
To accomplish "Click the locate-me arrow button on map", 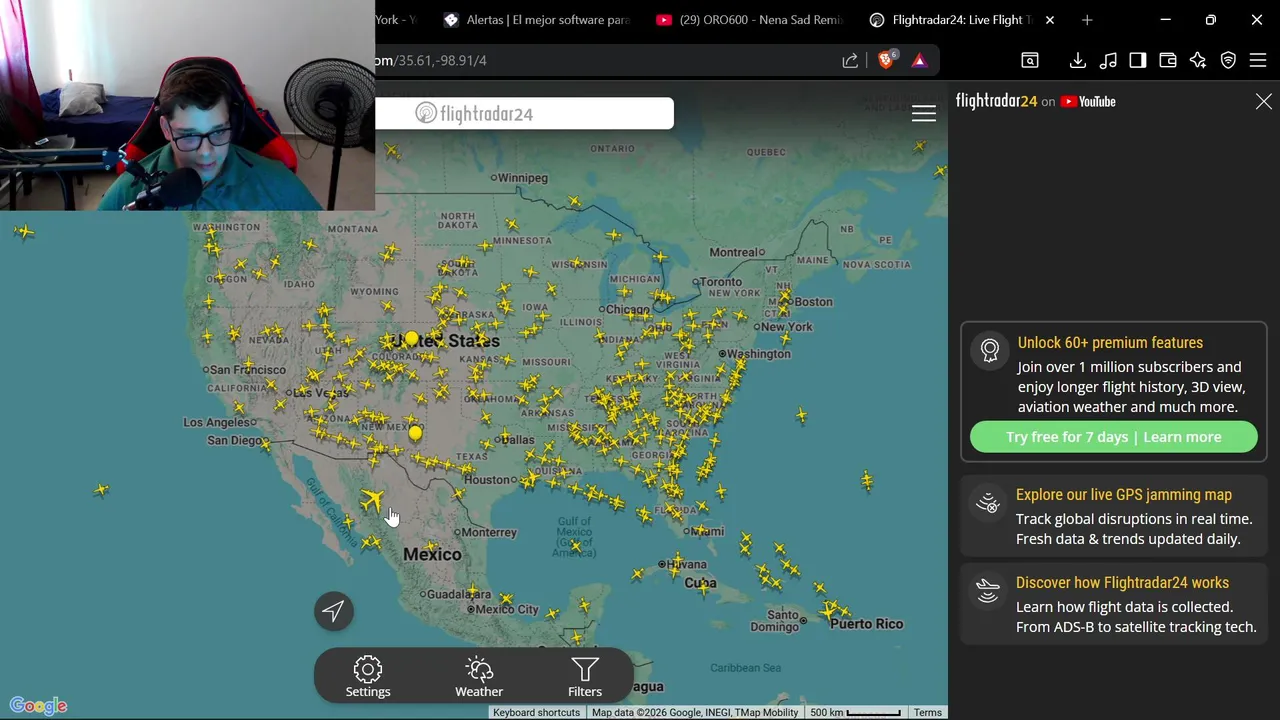I will tap(334, 611).
